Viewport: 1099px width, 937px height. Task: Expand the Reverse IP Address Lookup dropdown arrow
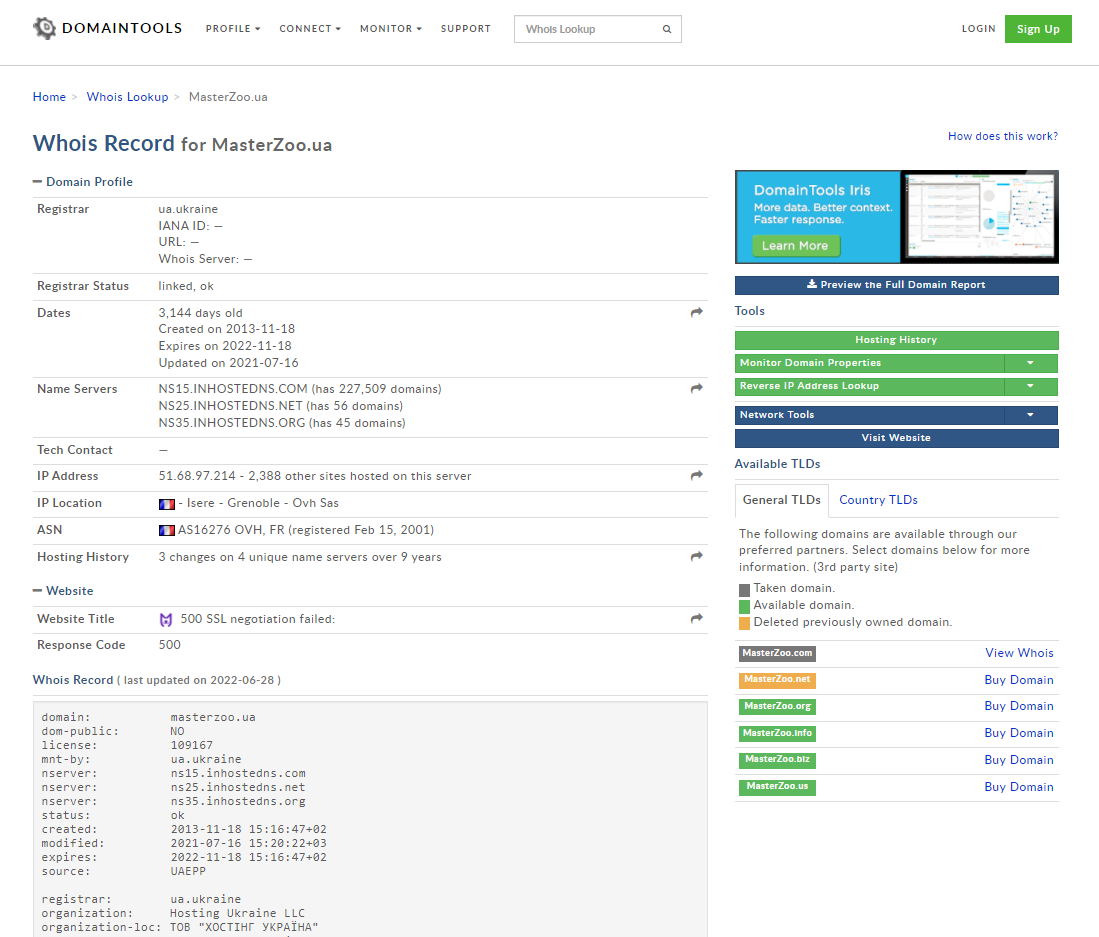pyautogui.click(x=1030, y=386)
